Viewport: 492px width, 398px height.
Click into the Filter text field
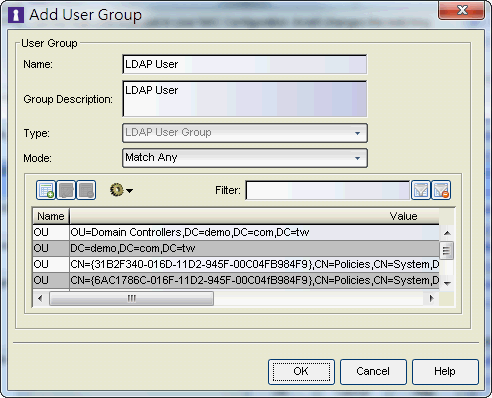(327, 190)
